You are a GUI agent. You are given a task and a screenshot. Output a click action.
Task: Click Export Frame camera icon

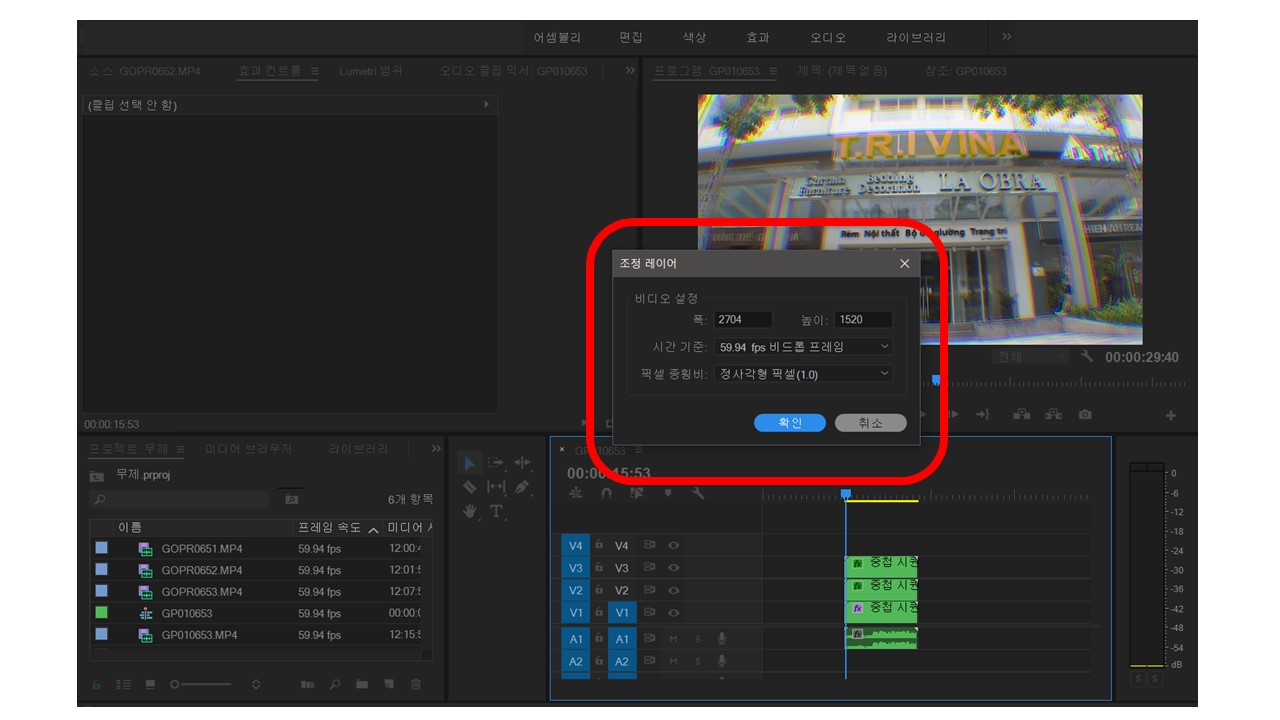(x=1085, y=415)
